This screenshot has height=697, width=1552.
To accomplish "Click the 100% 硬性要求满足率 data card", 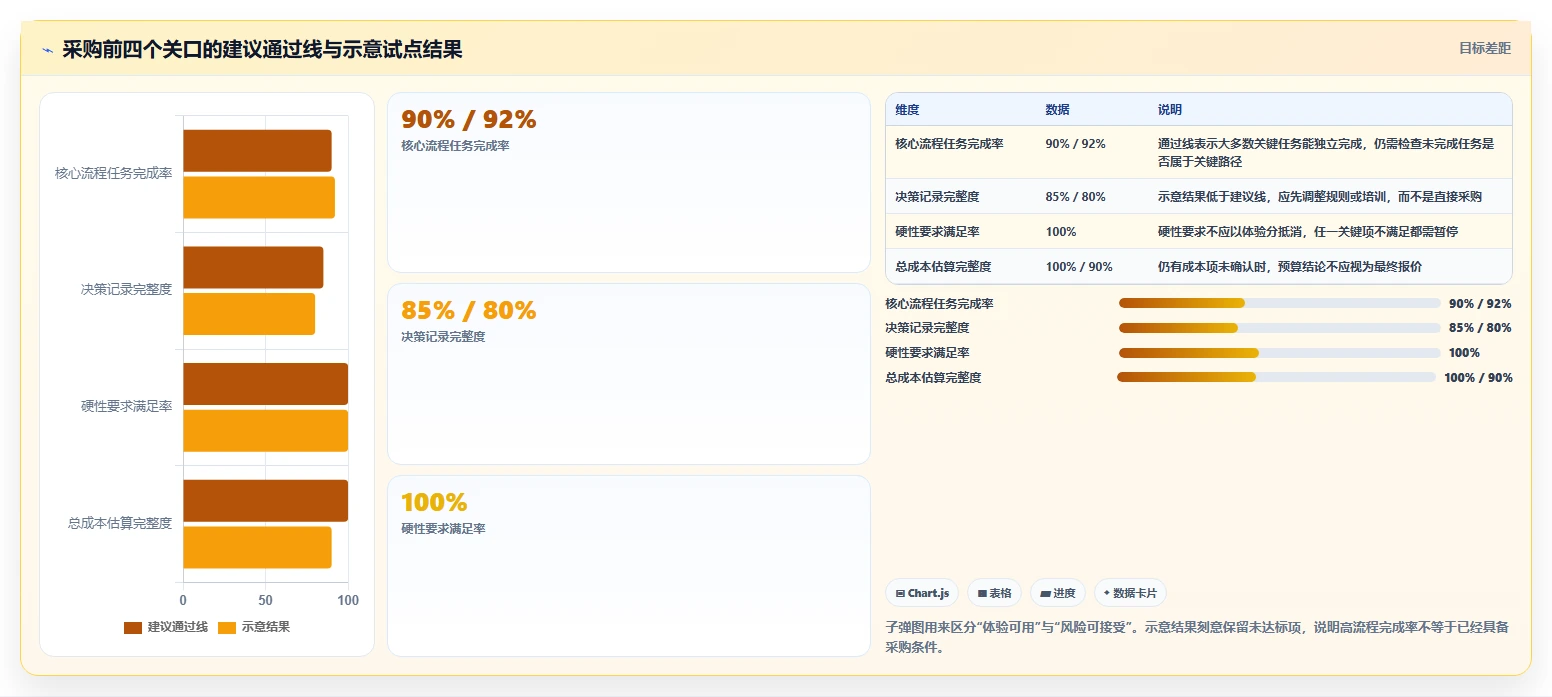I will pos(629,566).
